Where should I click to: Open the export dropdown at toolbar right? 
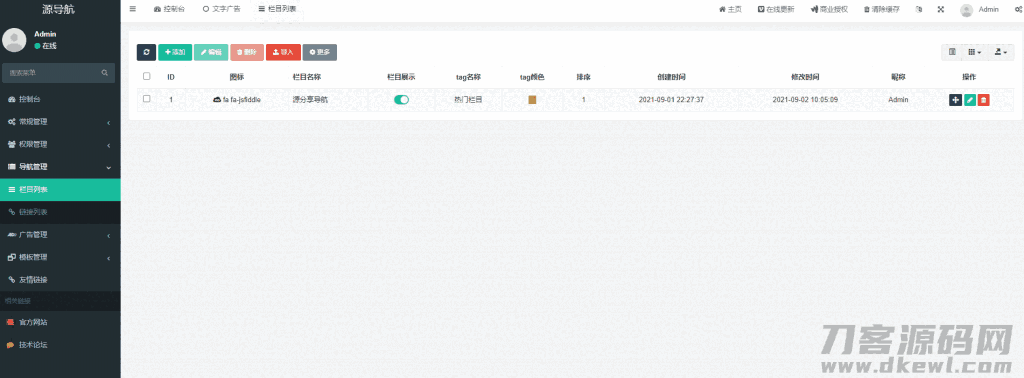tap(1000, 52)
